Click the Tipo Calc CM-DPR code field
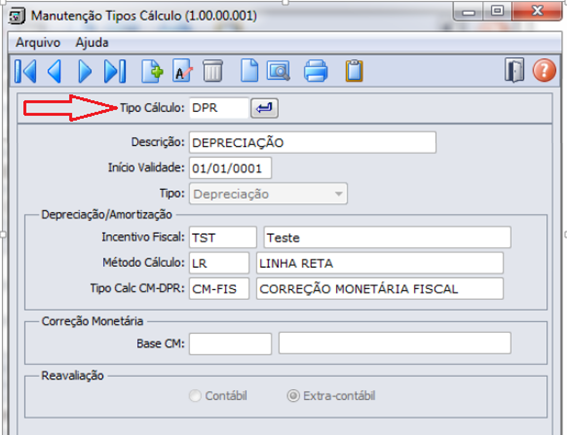Image resolution: width=567 pixels, height=435 pixels. coord(219,289)
